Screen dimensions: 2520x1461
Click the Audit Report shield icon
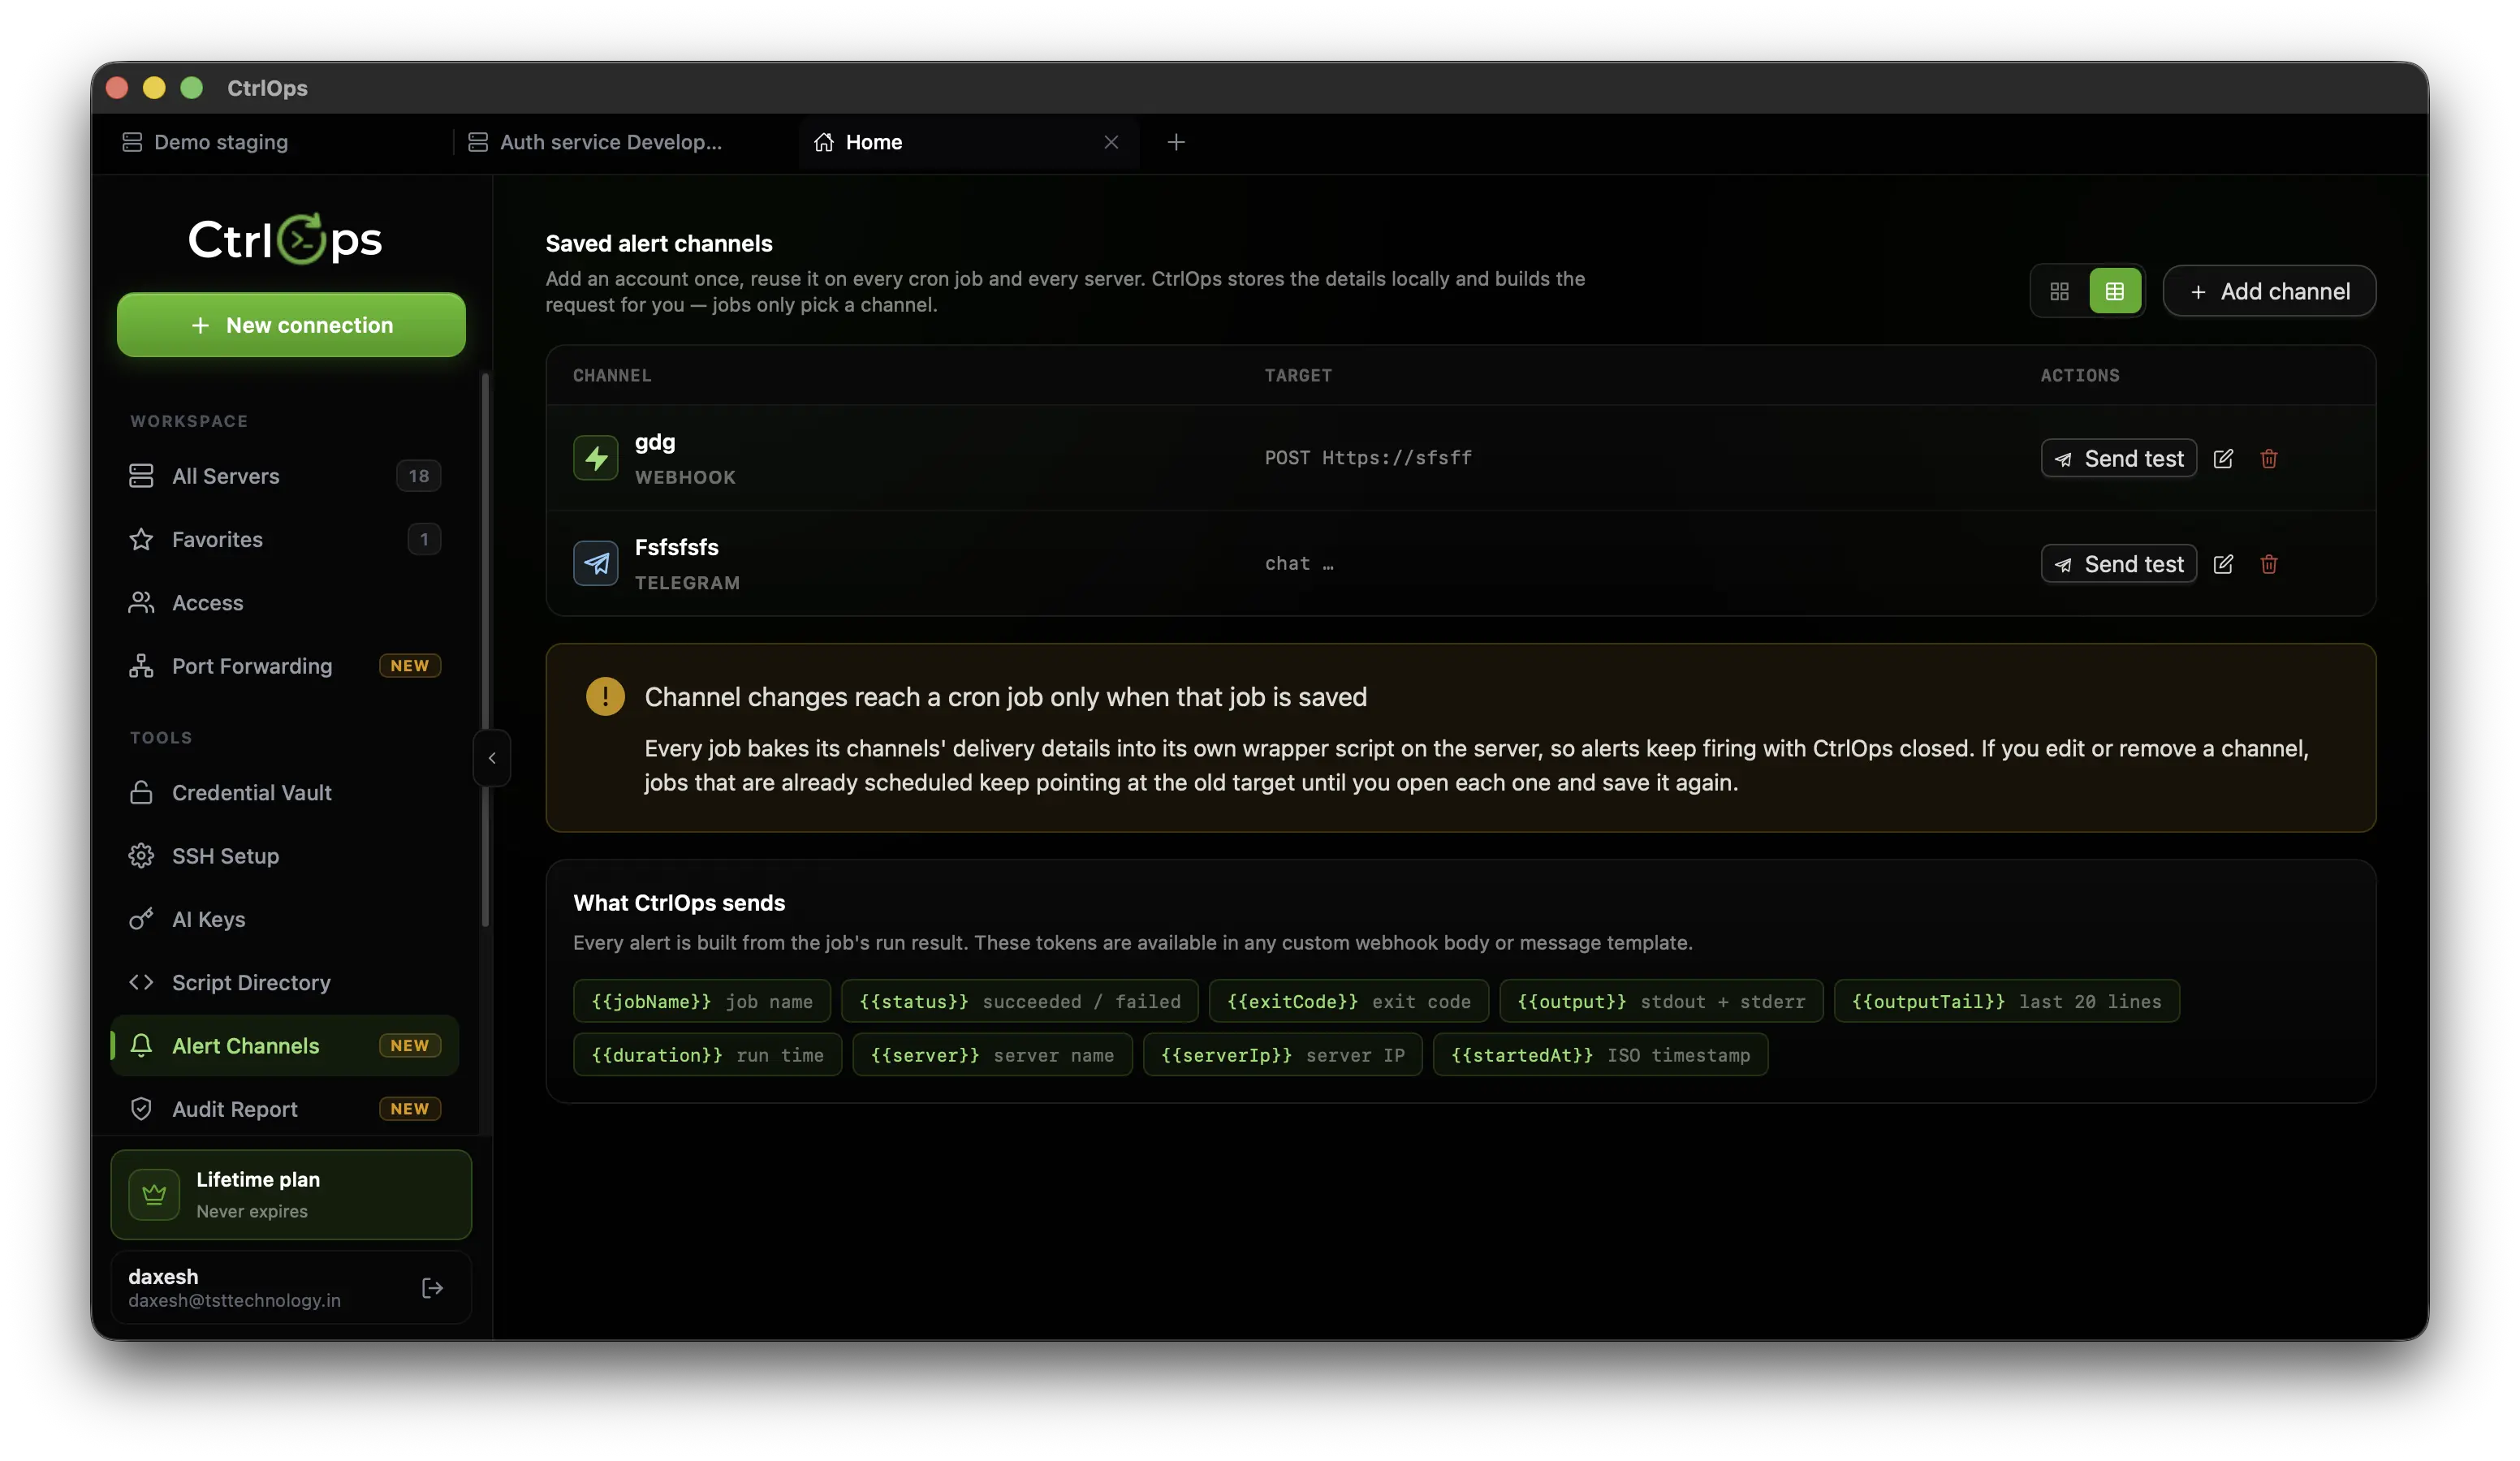(141, 1109)
